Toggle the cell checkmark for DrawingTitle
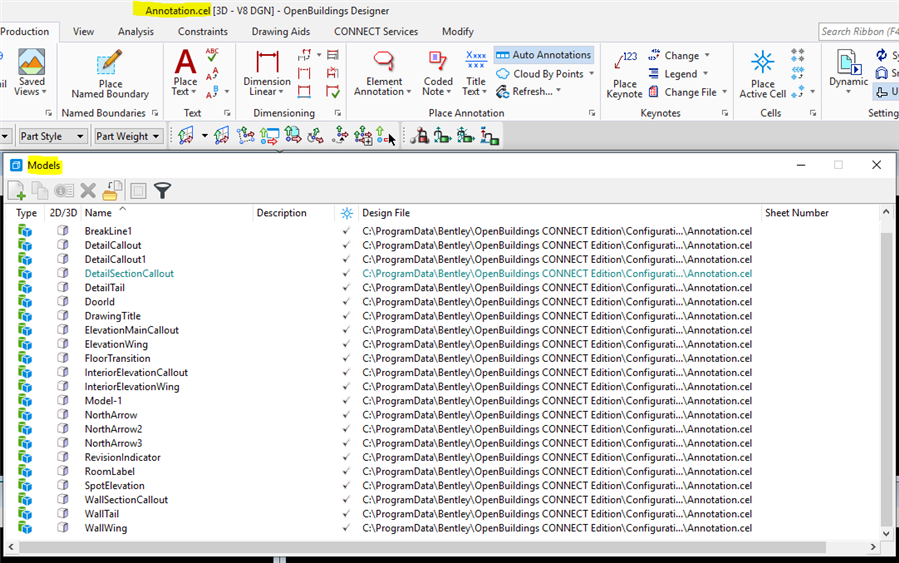The height and width of the screenshot is (563, 899). [346, 316]
